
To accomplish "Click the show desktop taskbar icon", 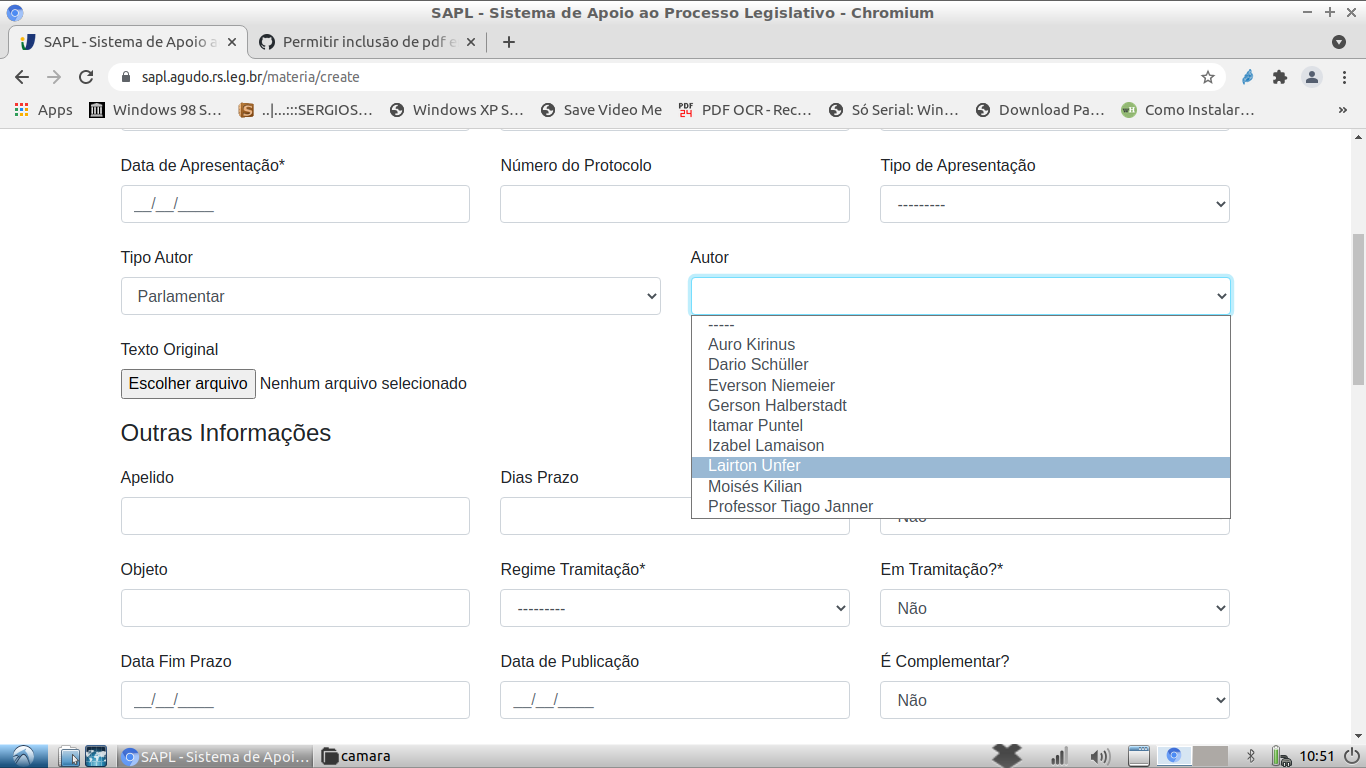I will click(x=1138, y=756).
